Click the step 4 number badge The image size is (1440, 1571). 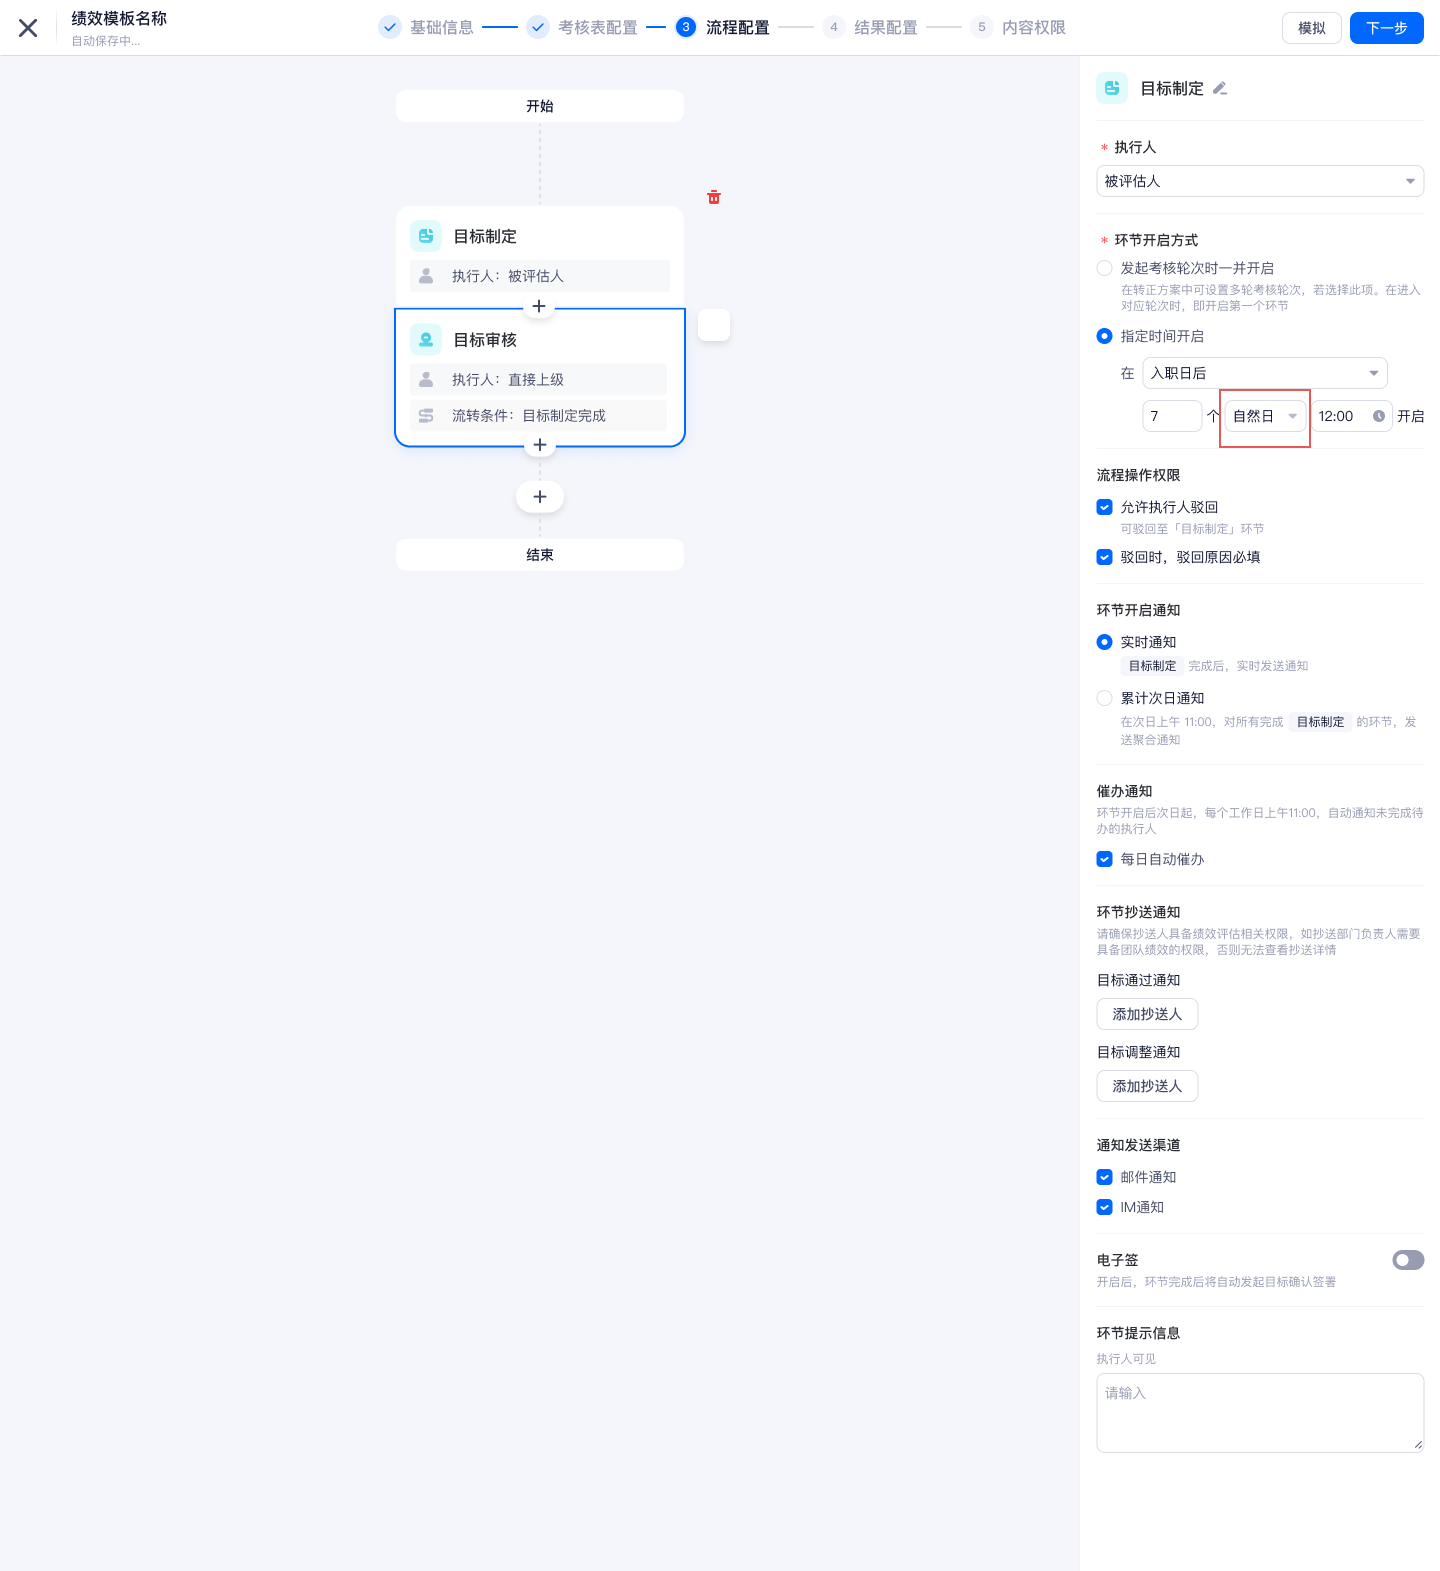coord(834,27)
